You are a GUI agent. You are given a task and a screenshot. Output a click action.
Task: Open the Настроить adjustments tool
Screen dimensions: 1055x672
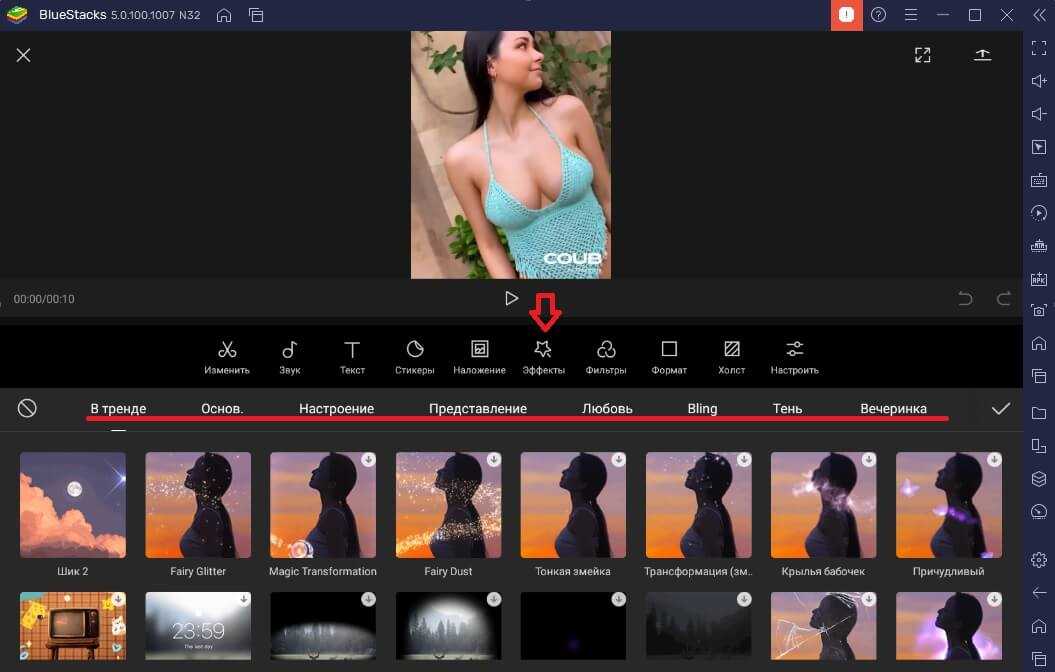794,356
